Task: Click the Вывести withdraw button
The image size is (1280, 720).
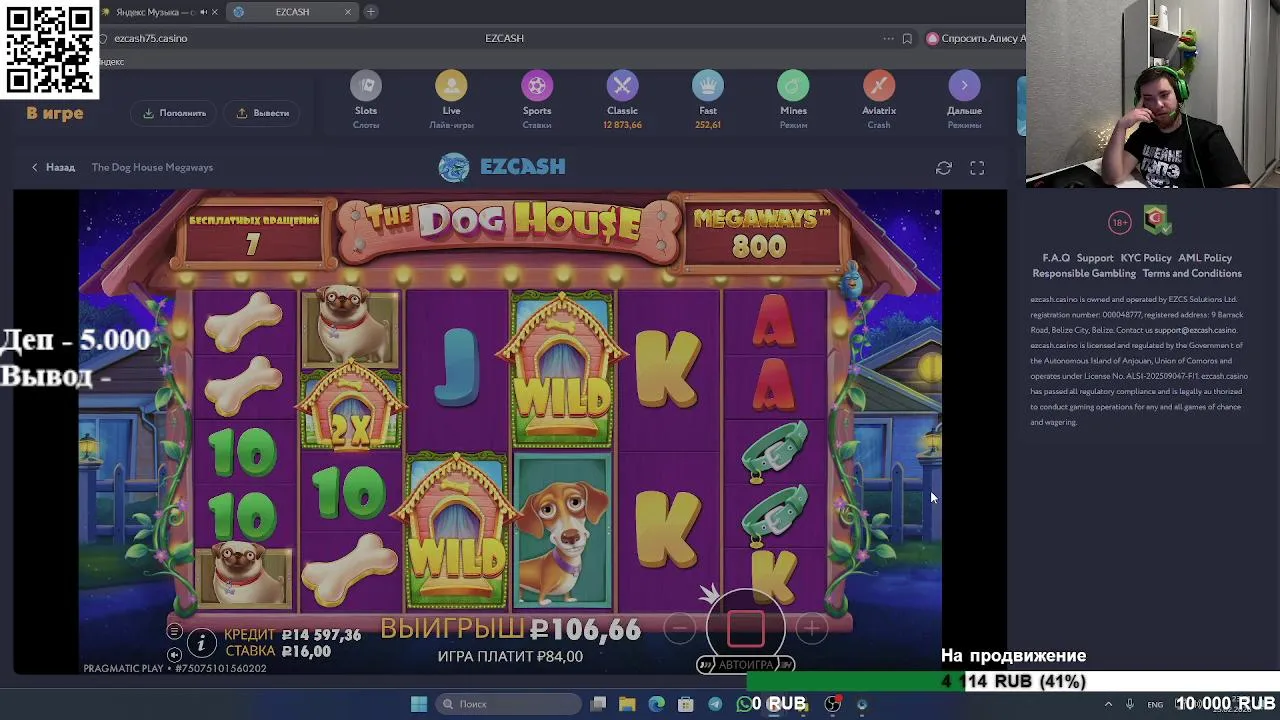Action: coord(262,113)
